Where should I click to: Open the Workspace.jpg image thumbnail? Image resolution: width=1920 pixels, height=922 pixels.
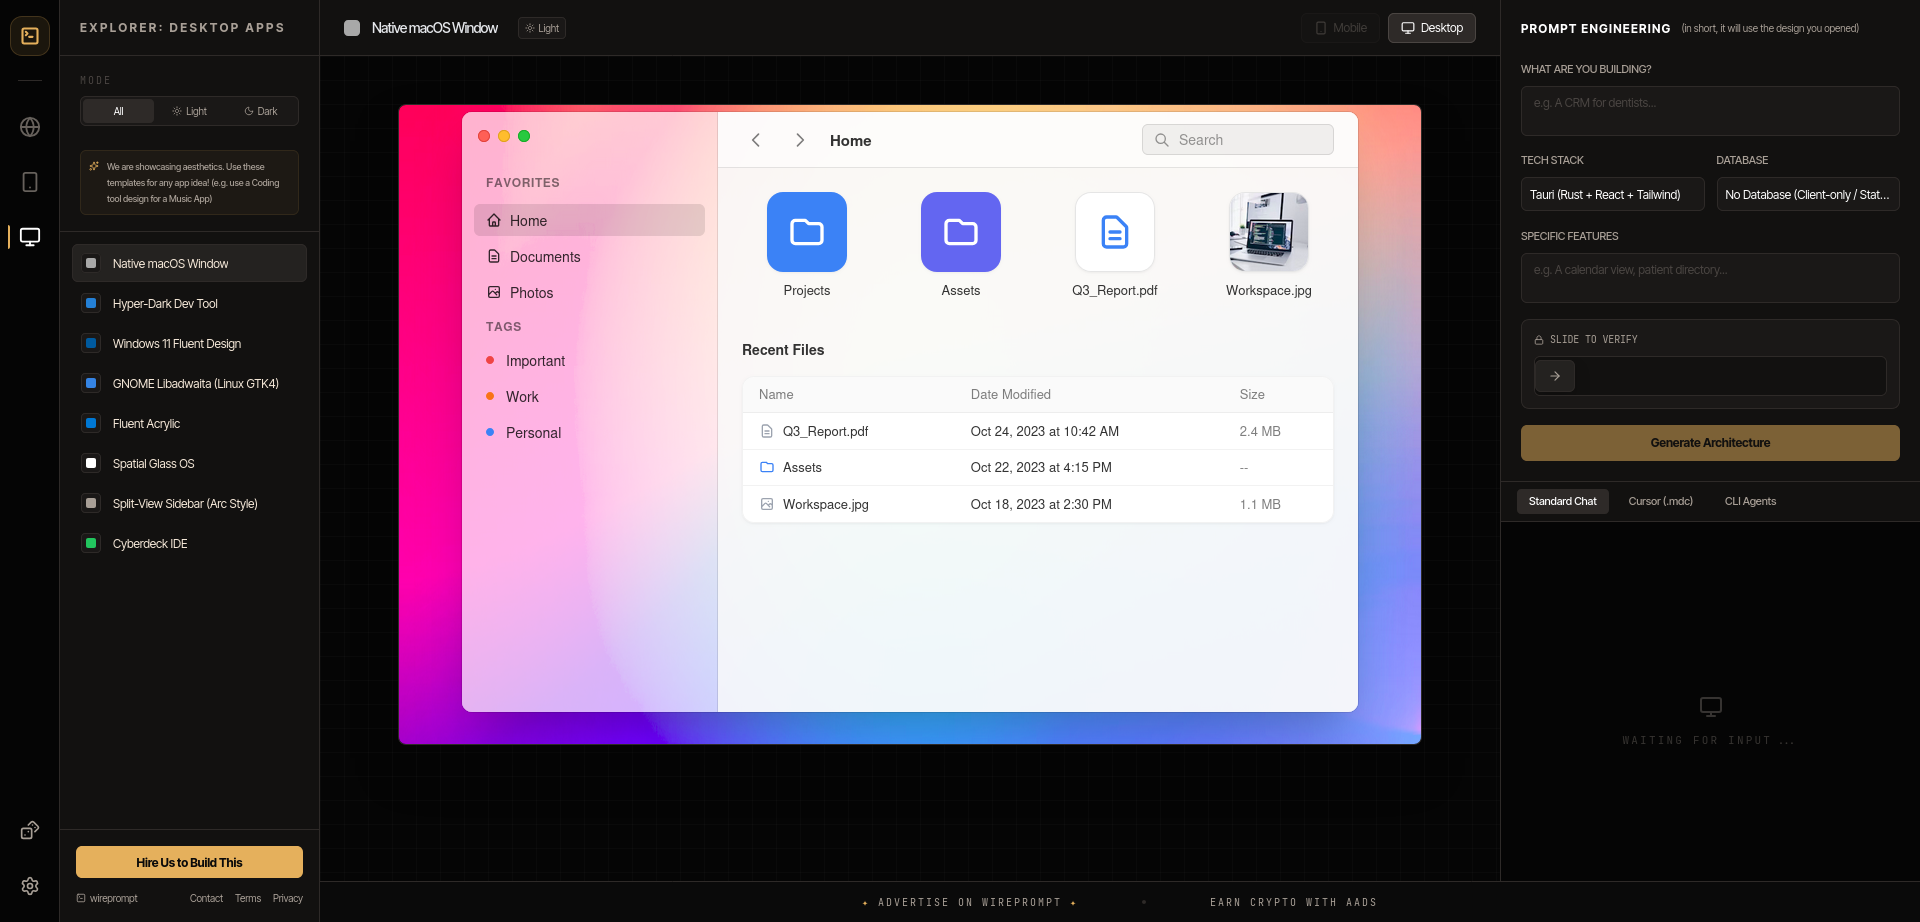click(x=1269, y=232)
